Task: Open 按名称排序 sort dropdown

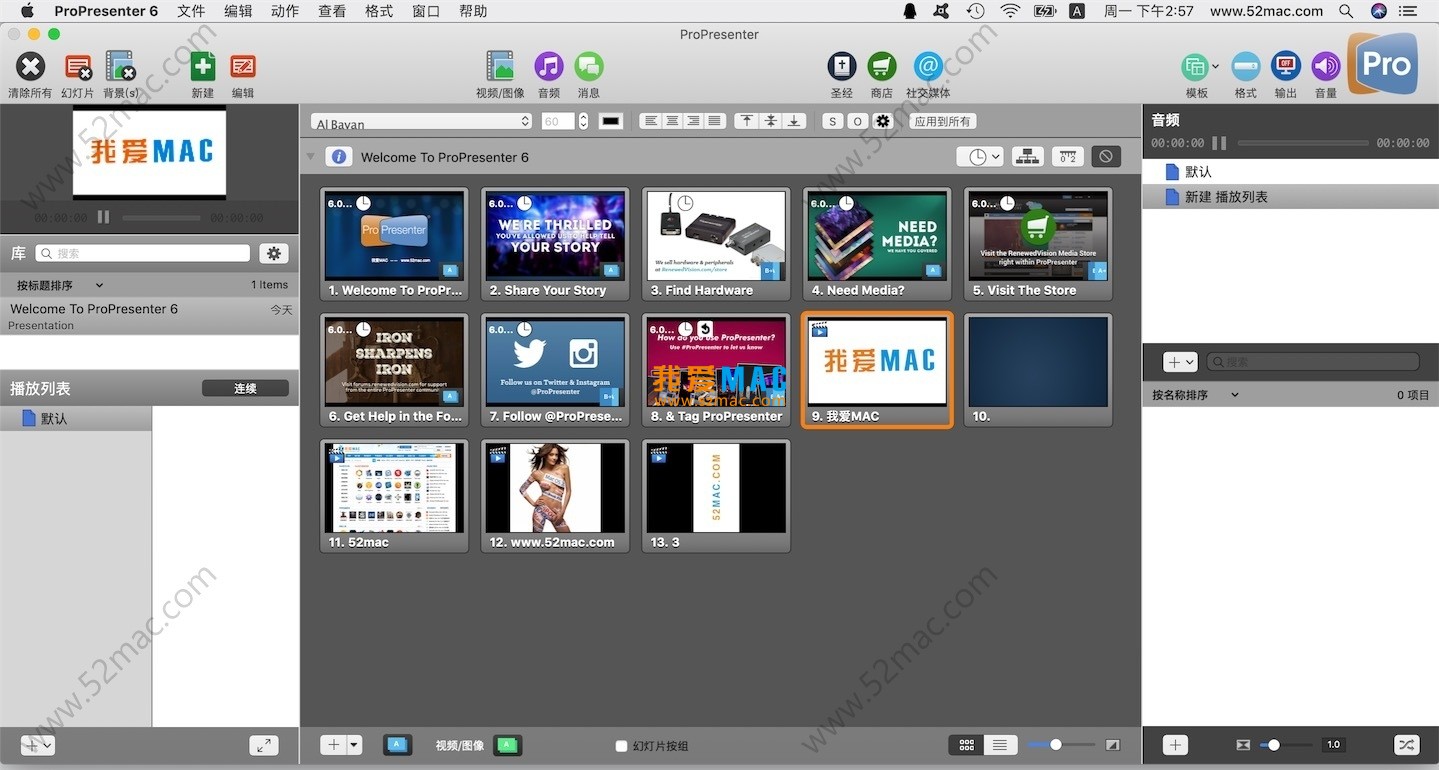Action: (1196, 395)
